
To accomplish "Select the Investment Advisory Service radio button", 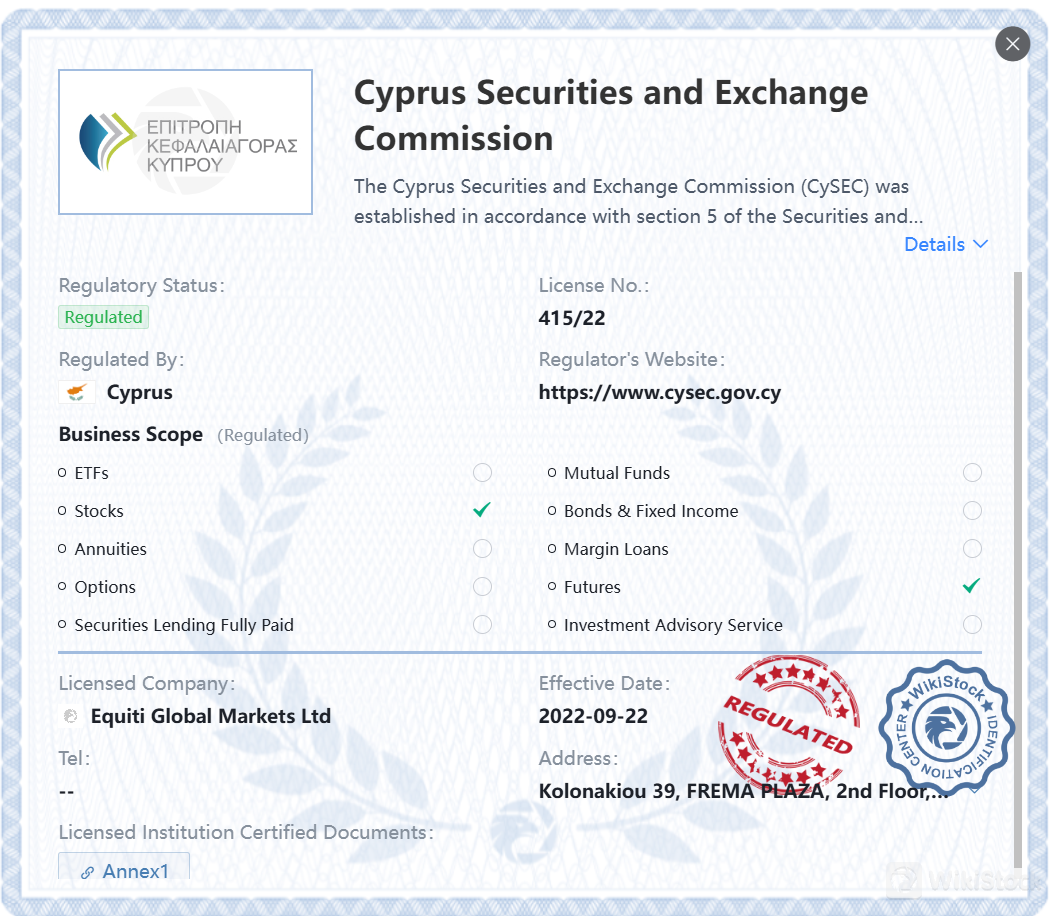I will [972, 624].
